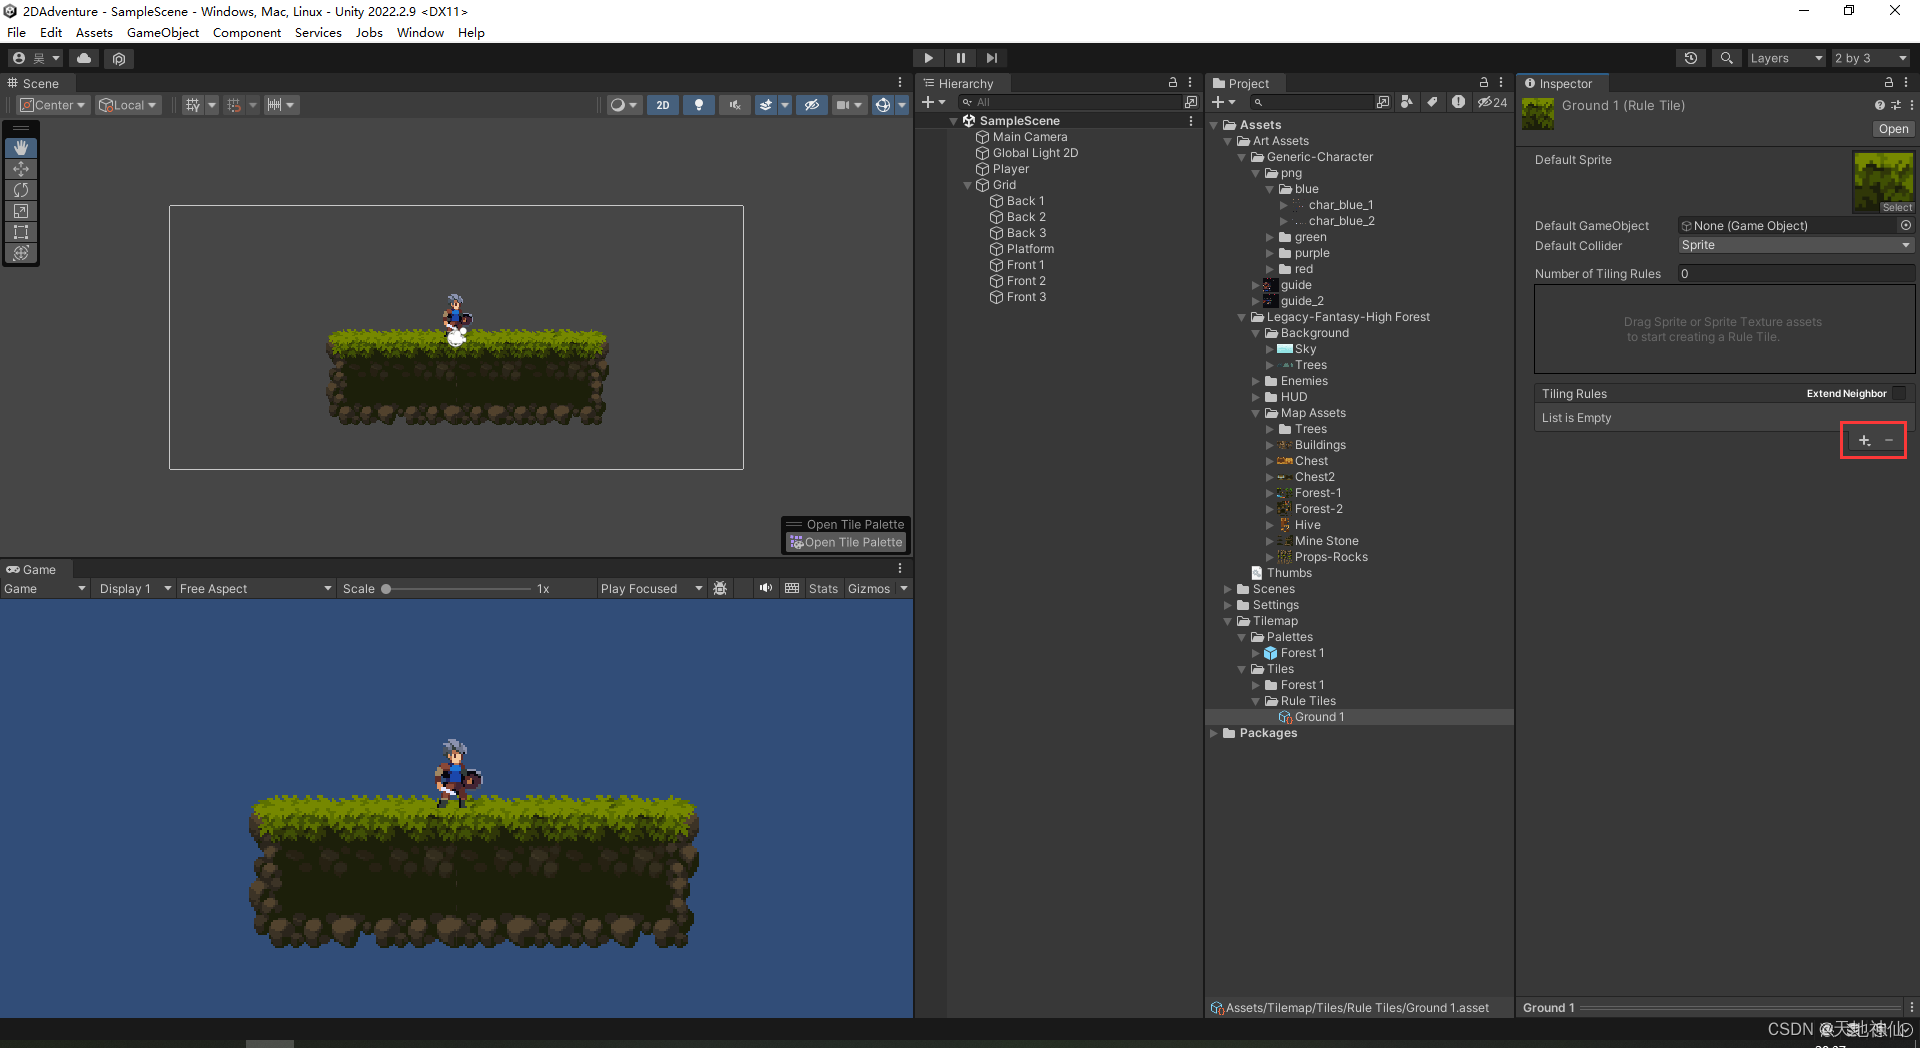Toggle scene audio mute
This screenshot has width=1920, height=1048.
pos(735,105)
